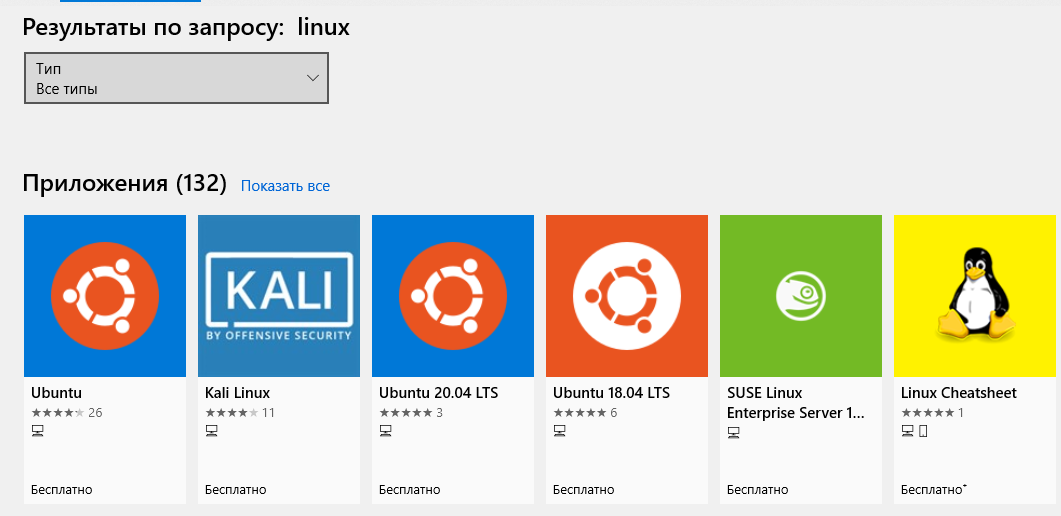Image resolution: width=1061 pixels, height=516 pixels.
Task: Click PC device icon under SUSE Linux
Action: tap(733, 432)
